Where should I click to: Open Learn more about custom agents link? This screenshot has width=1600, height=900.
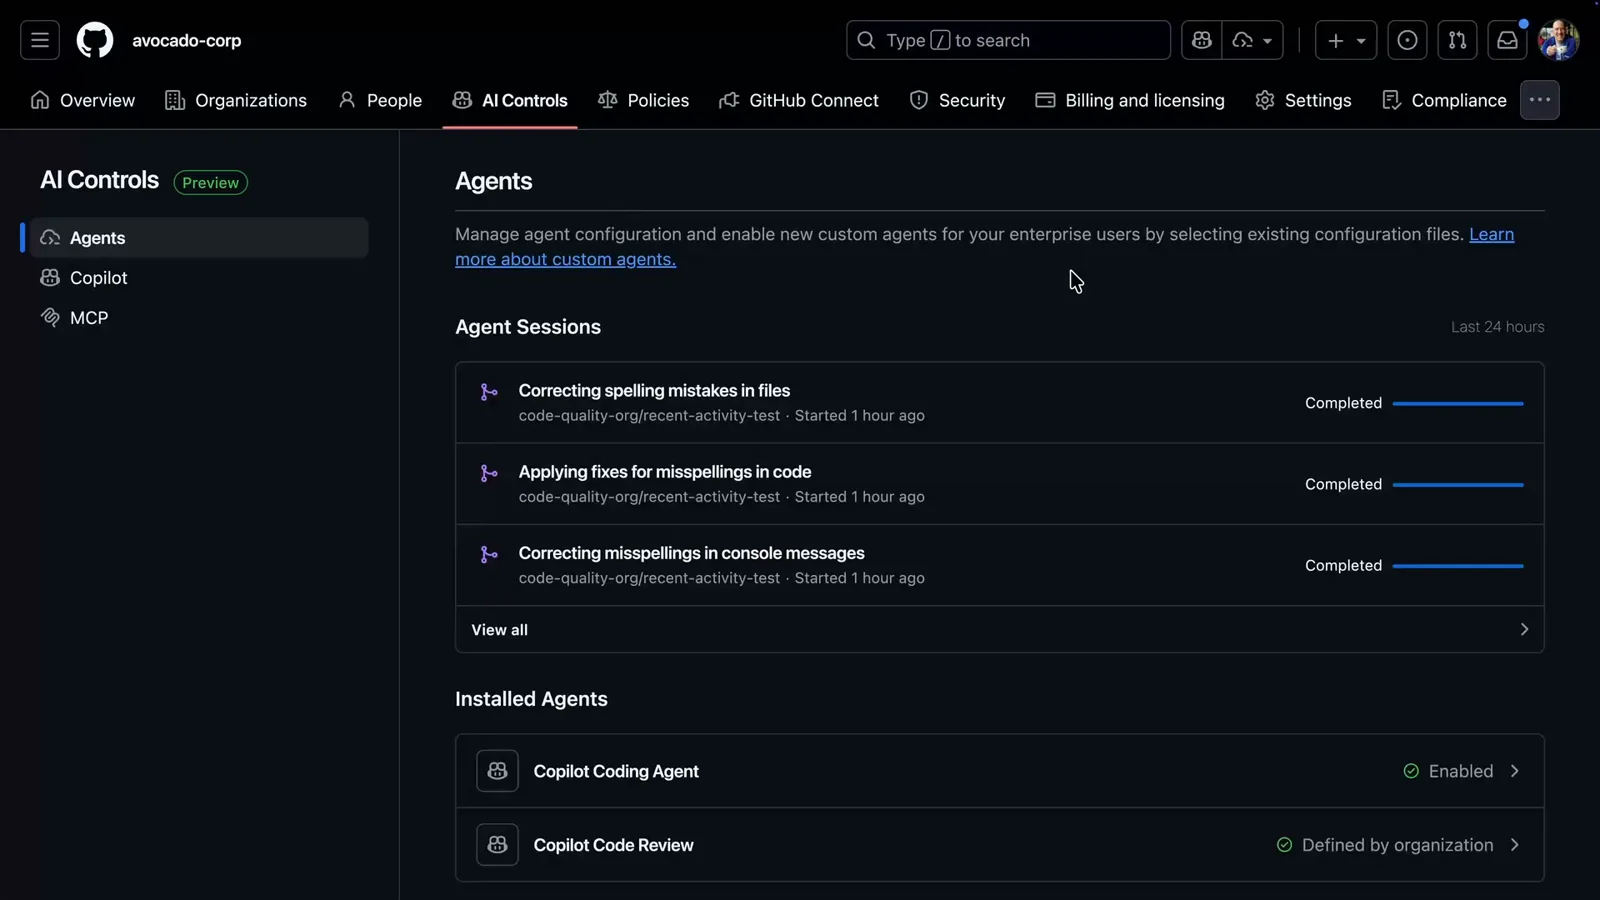pyautogui.click(x=565, y=259)
